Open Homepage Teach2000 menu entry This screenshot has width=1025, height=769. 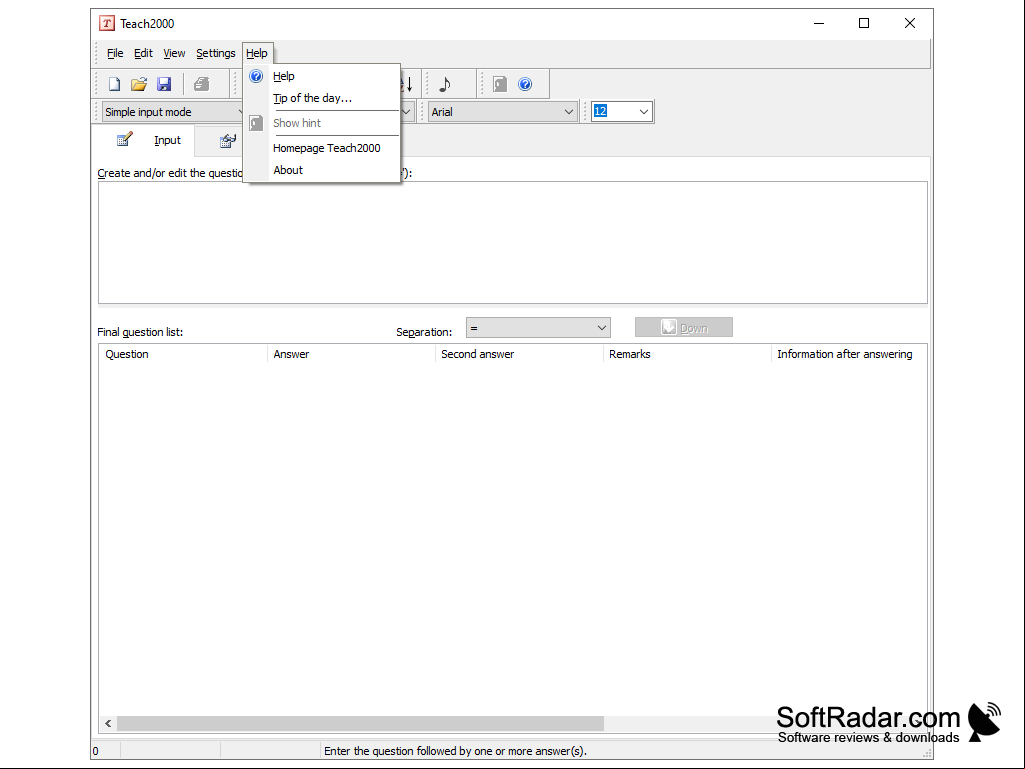click(321, 148)
